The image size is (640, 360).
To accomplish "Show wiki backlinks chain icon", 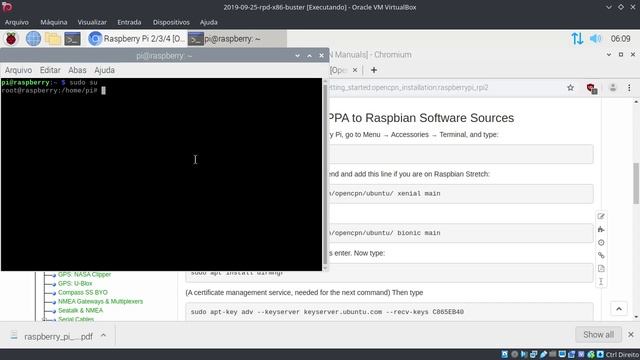I will (601, 256).
